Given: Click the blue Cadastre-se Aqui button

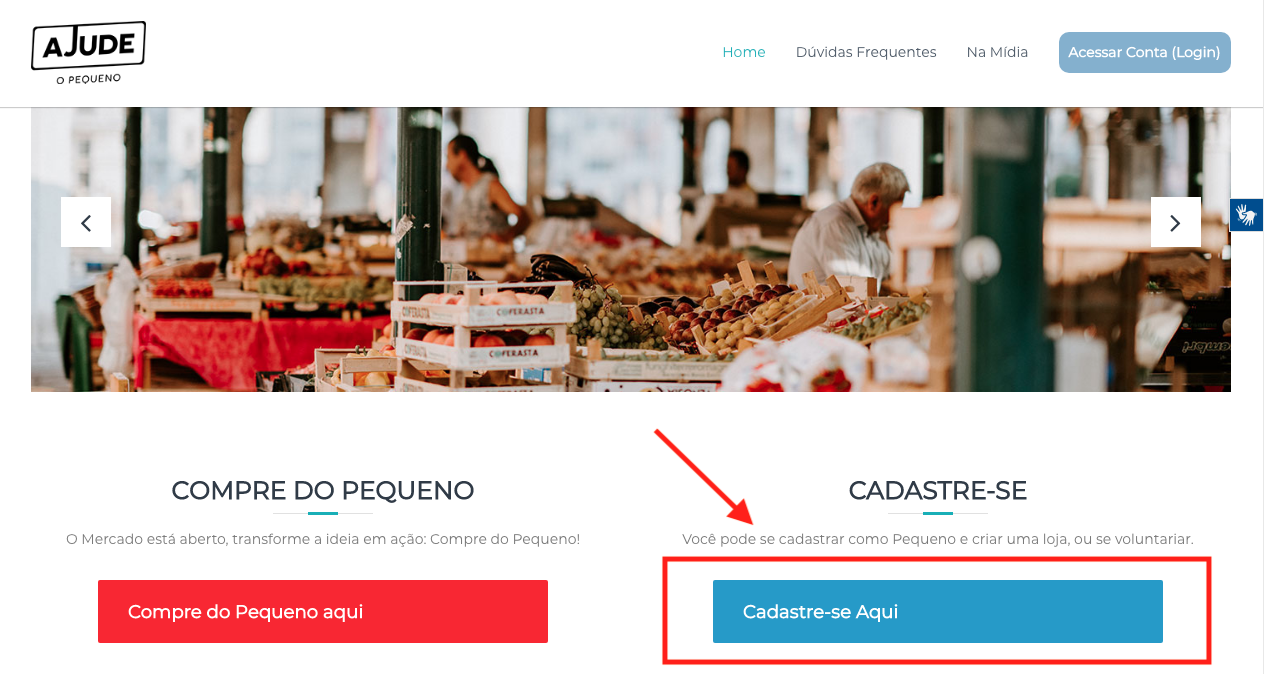Looking at the screenshot, I should tap(938, 611).
